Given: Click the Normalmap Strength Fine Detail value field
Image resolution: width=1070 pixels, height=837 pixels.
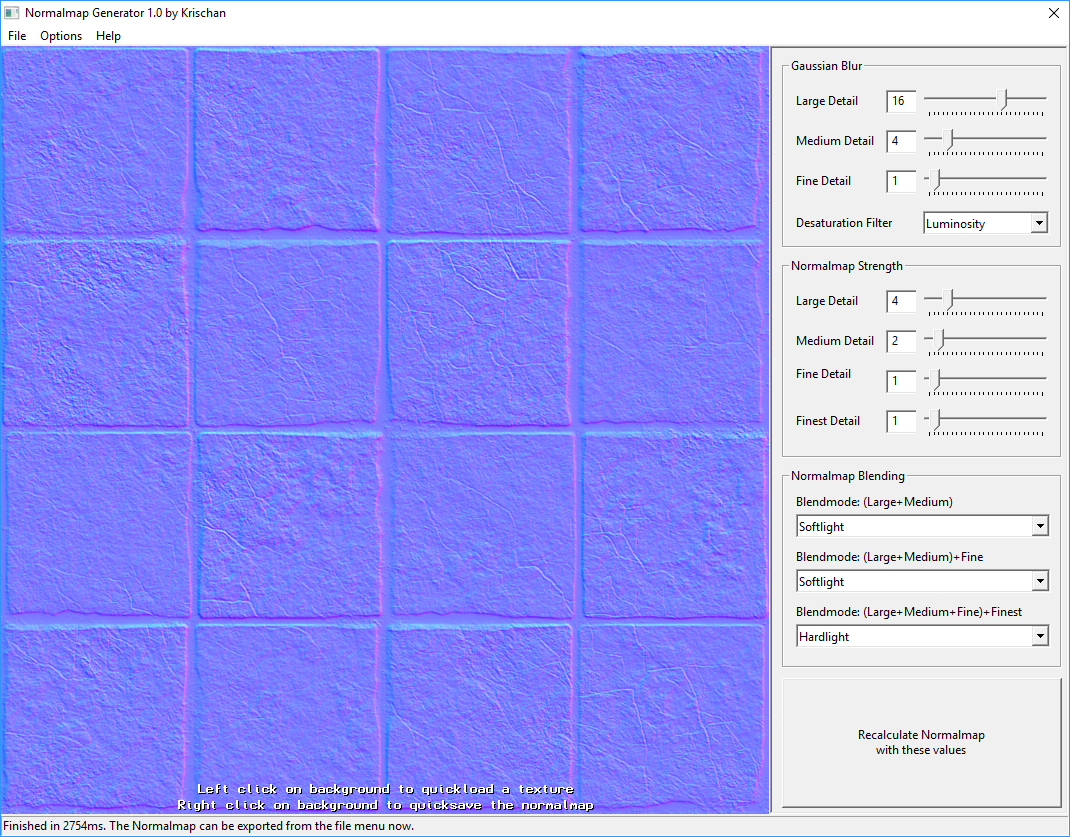Looking at the screenshot, I should pyautogui.click(x=900, y=381).
